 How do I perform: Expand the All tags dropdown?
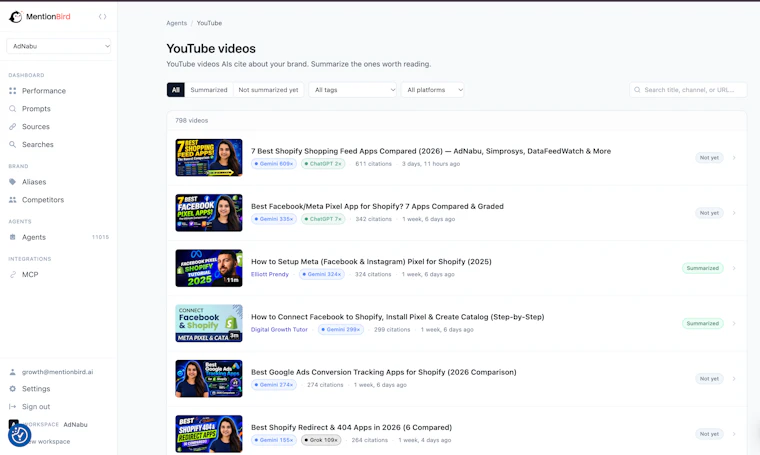tap(352, 90)
